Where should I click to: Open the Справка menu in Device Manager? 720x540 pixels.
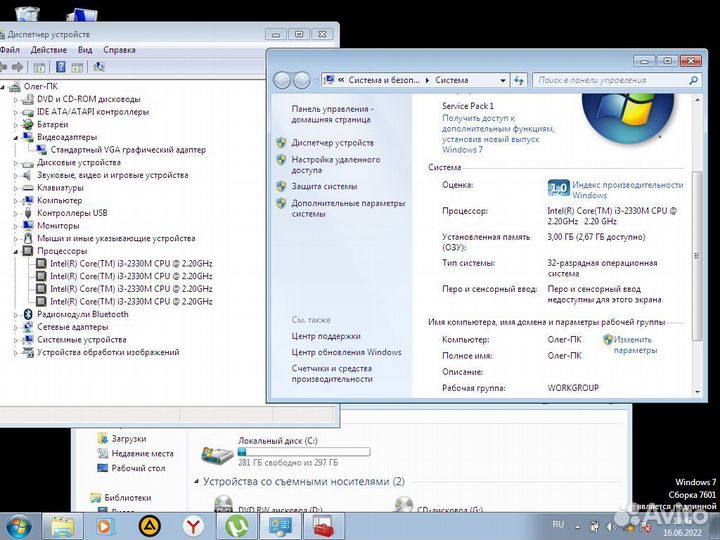click(x=119, y=49)
